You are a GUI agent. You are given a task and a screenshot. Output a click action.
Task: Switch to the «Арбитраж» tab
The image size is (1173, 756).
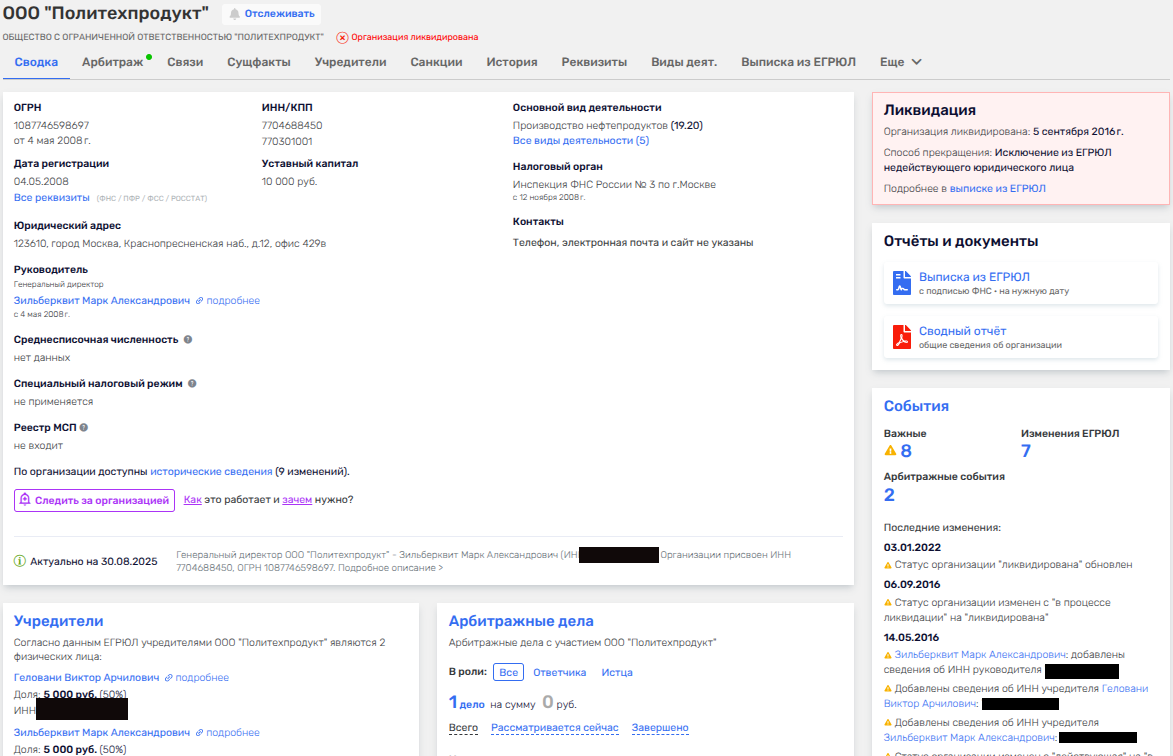click(x=112, y=62)
